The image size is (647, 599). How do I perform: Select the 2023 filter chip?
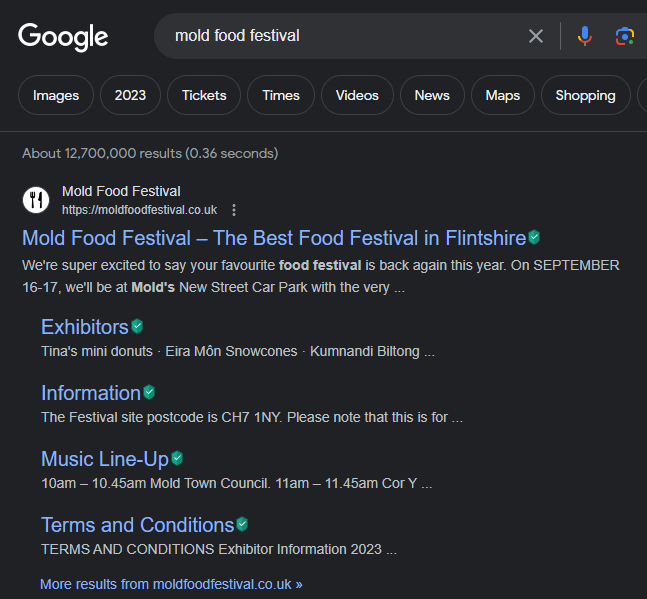130,95
